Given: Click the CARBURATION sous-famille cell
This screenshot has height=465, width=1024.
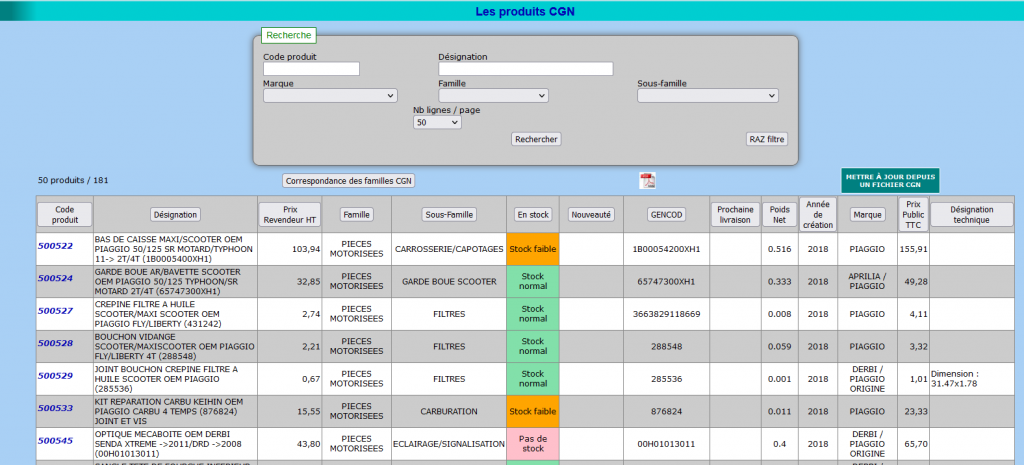Looking at the screenshot, I should pyautogui.click(x=449, y=411).
